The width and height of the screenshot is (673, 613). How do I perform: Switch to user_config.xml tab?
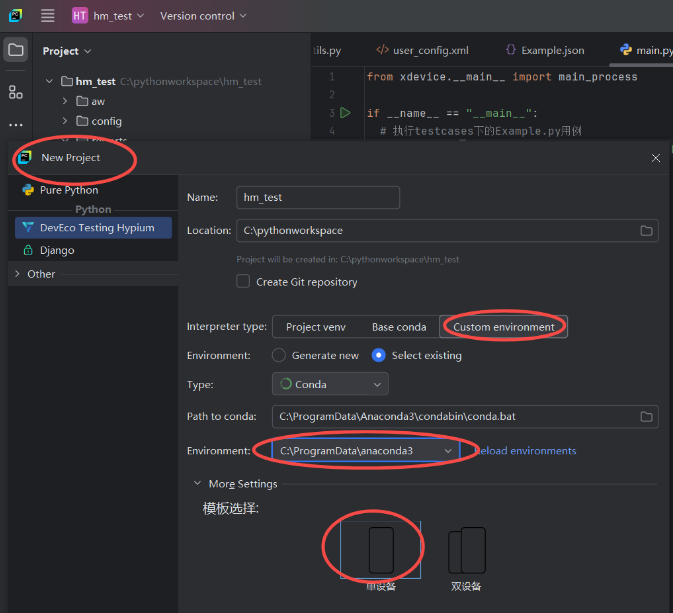click(422, 50)
